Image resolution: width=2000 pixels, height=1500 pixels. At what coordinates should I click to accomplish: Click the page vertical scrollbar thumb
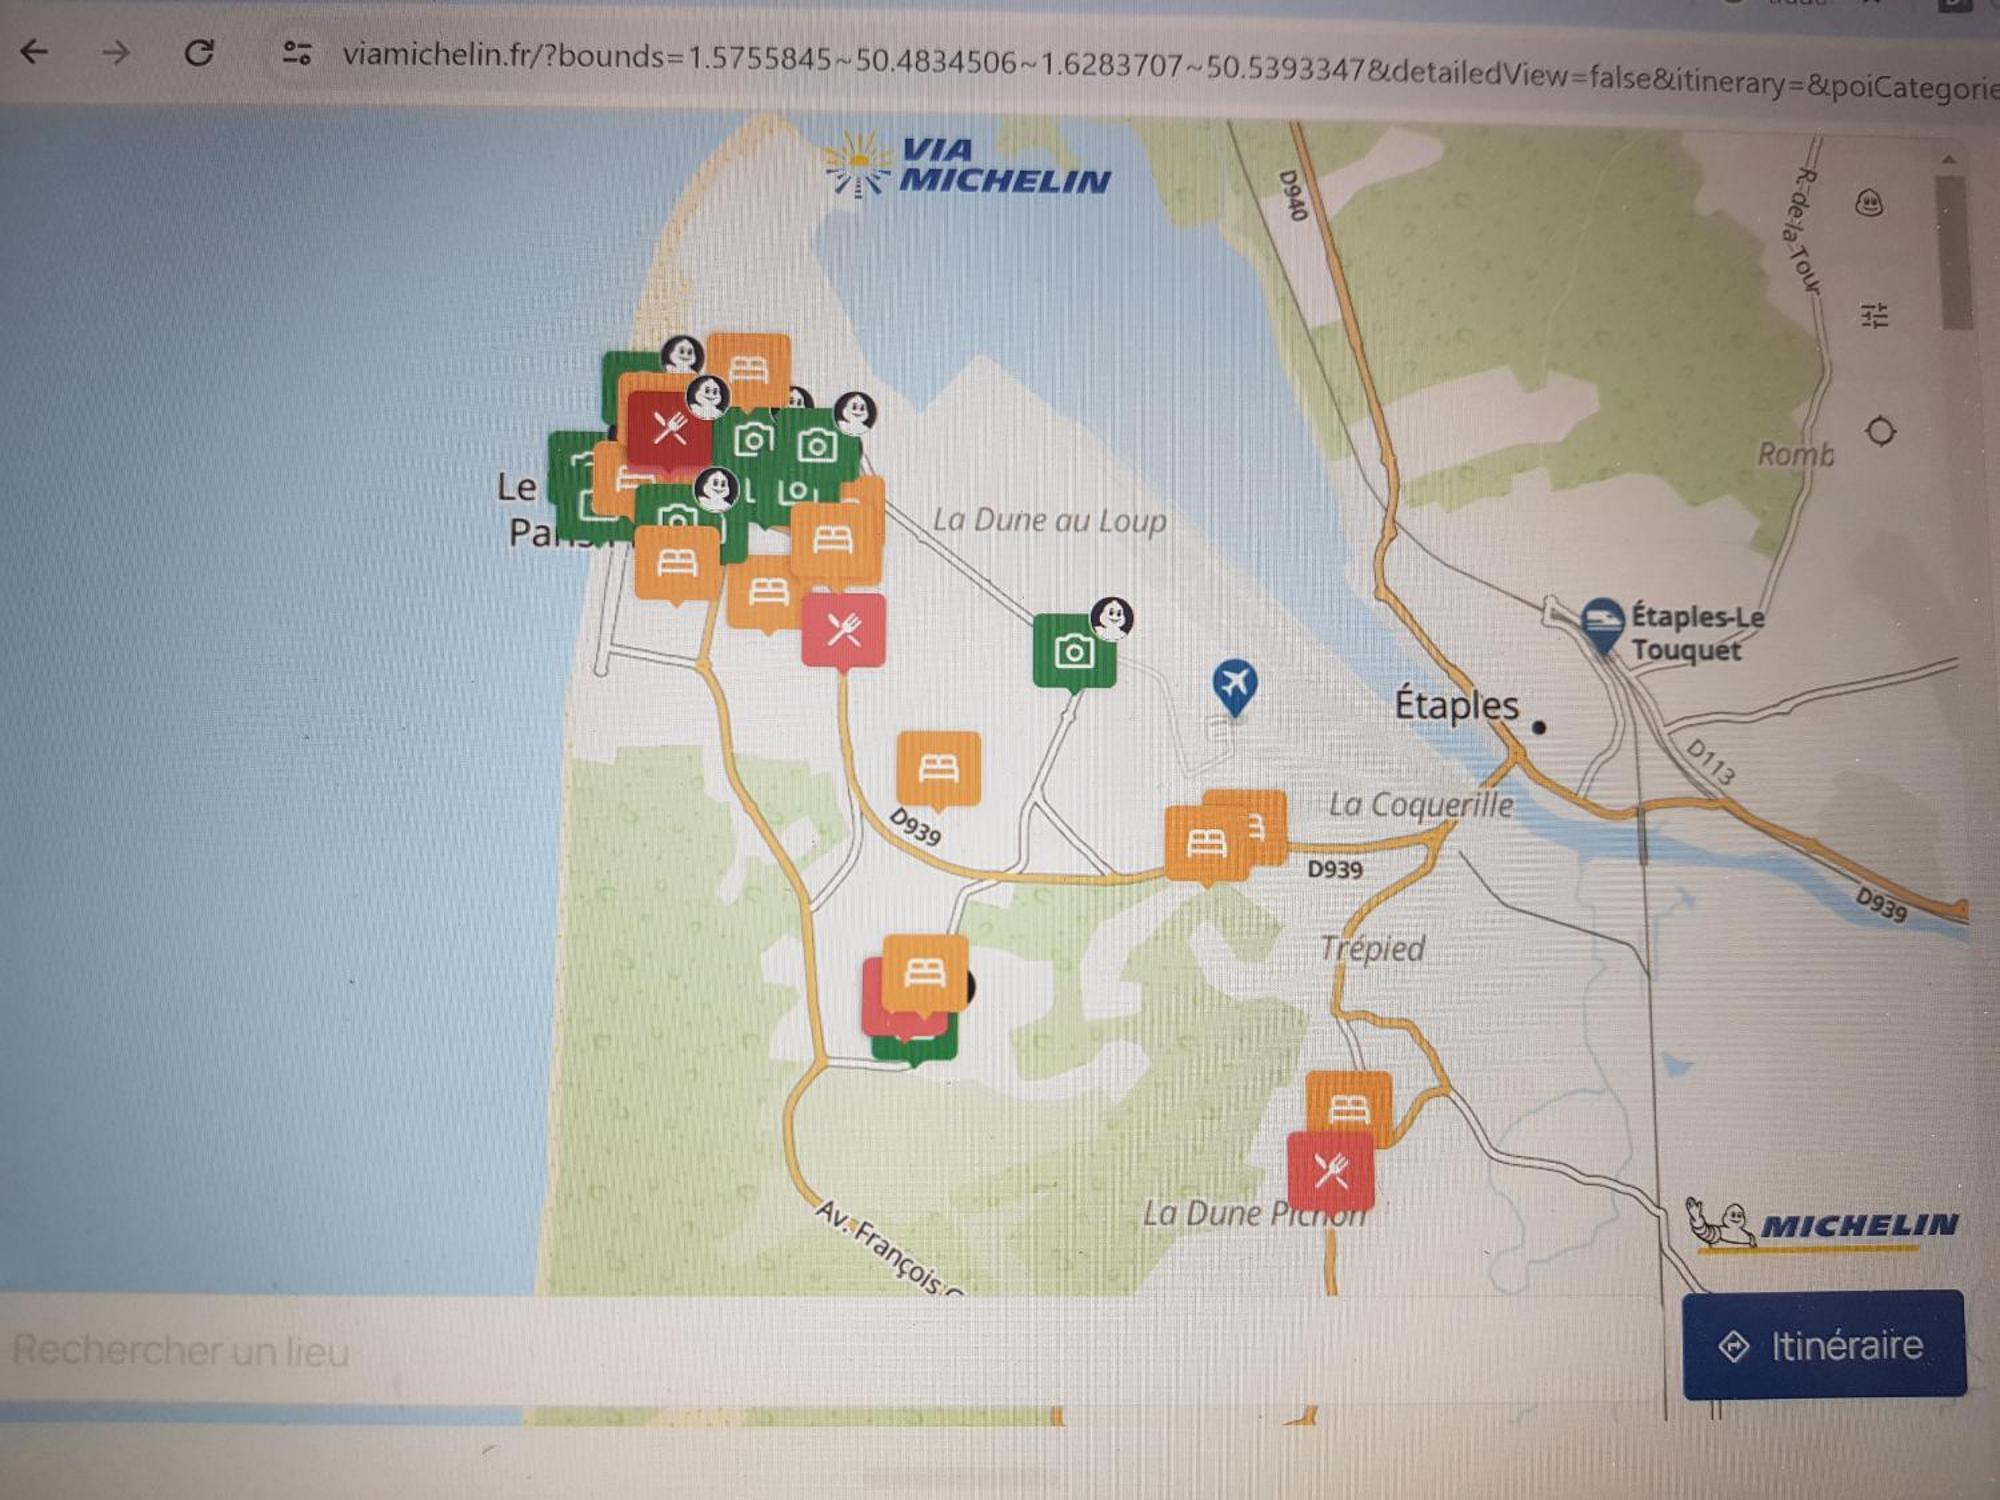[x=1954, y=253]
